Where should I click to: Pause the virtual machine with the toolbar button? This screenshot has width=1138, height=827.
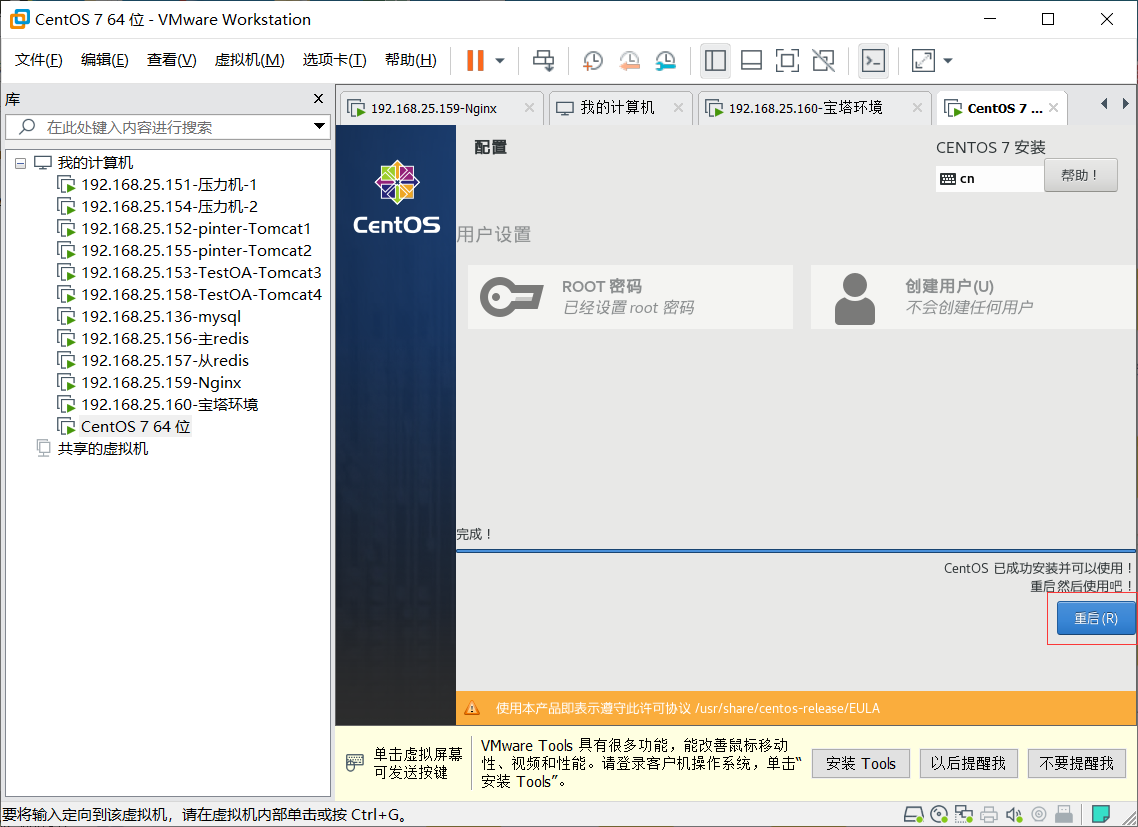coord(475,60)
